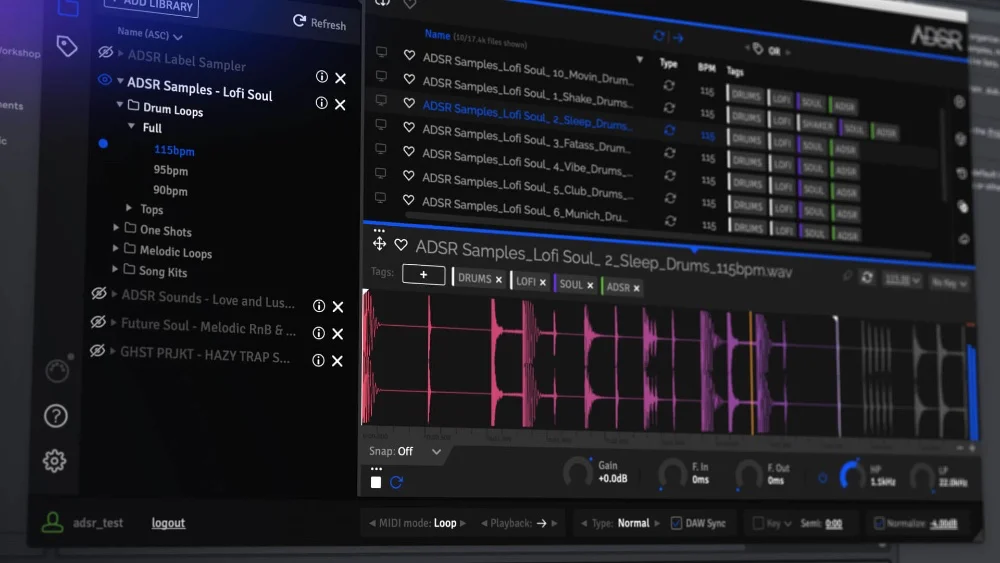The image size is (1000, 563).
Task: Toggle visibility of Future Soul library
Action: (x=98, y=322)
